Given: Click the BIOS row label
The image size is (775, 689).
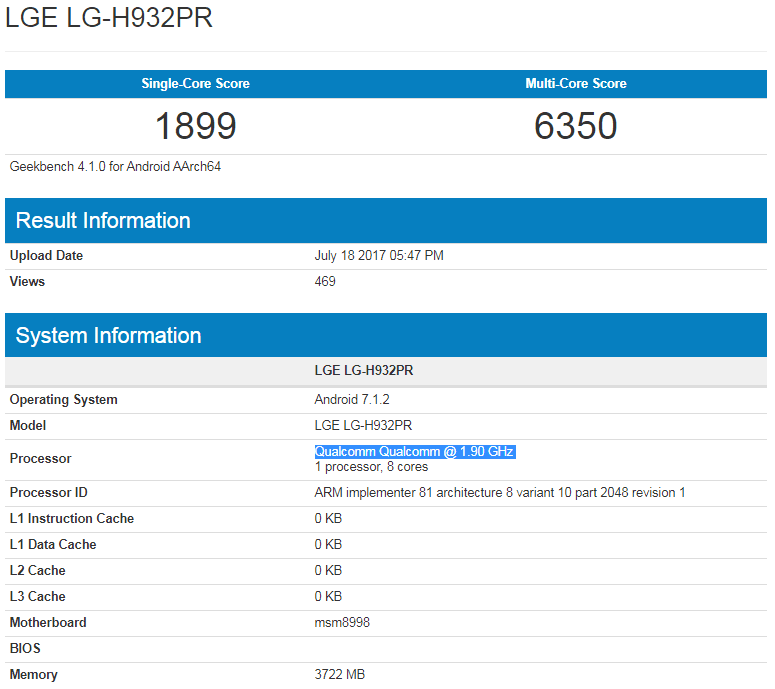Looking at the screenshot, I should 25,649.
